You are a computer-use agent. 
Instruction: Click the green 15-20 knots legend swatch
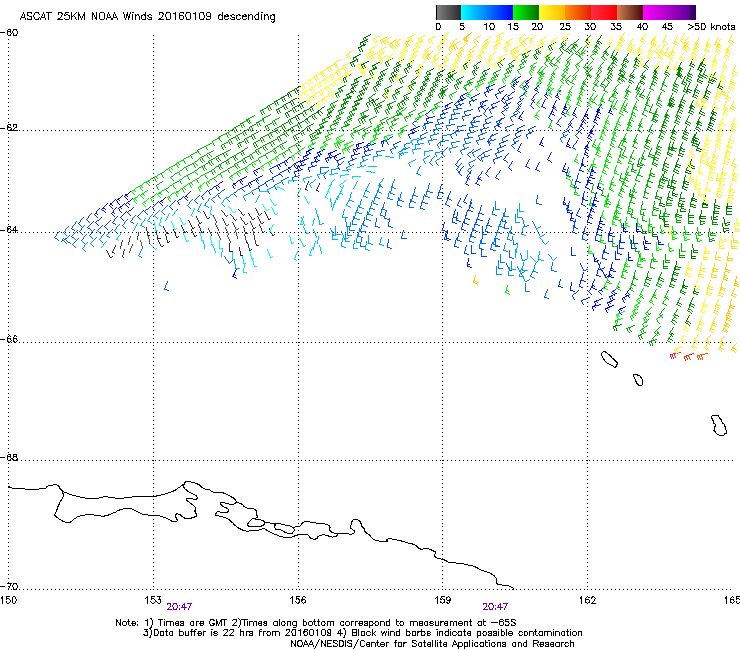526,12
